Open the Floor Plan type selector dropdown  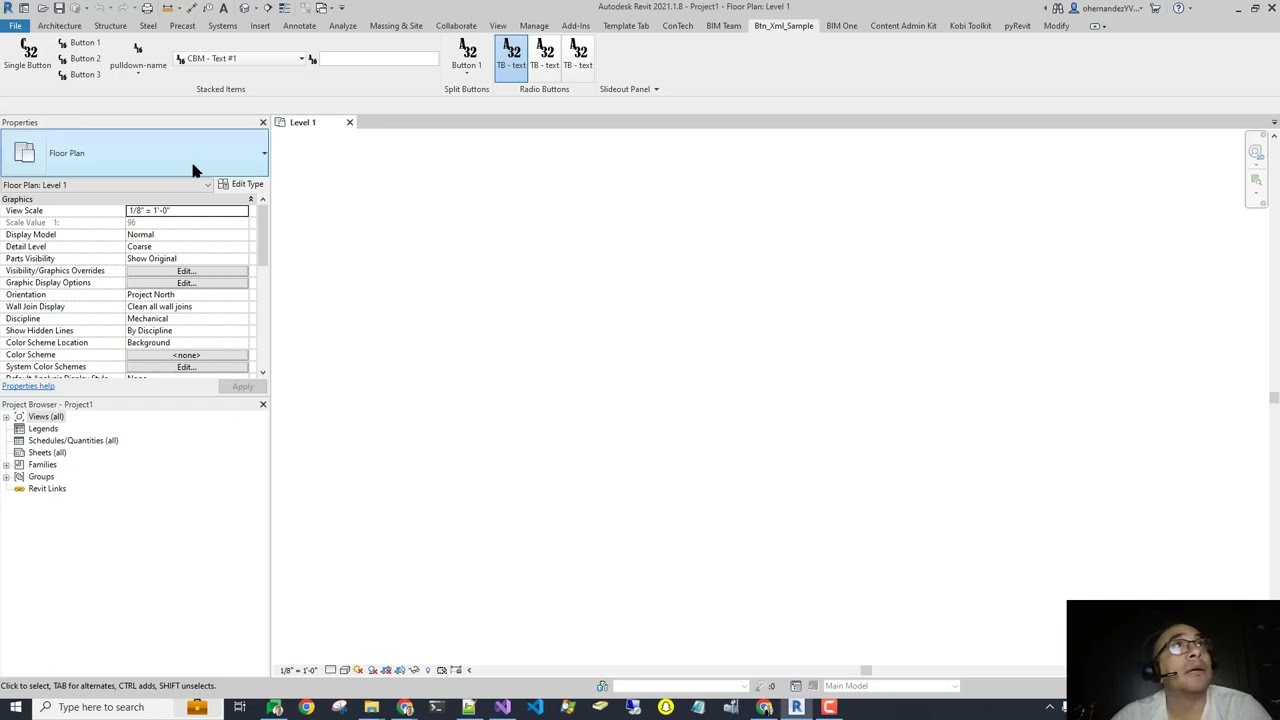click(264, 153)
